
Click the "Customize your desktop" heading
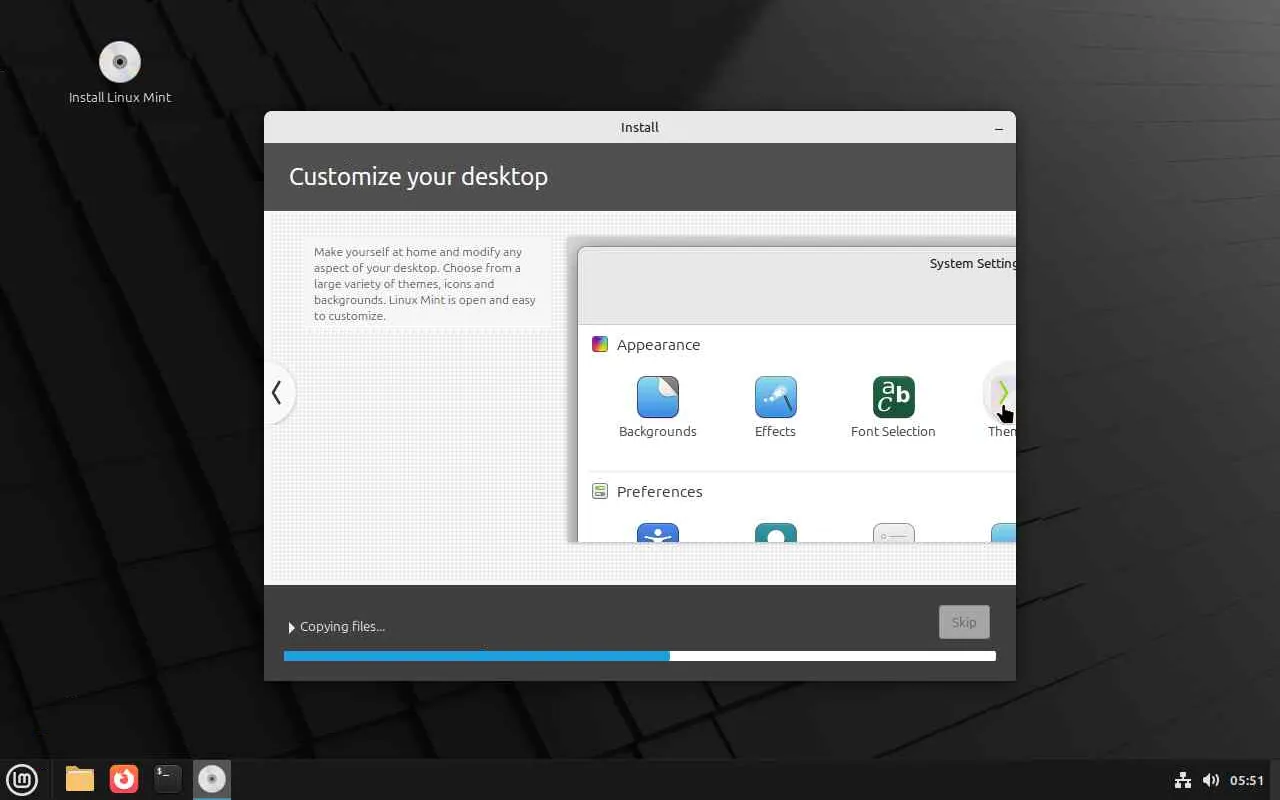point(418,177)
